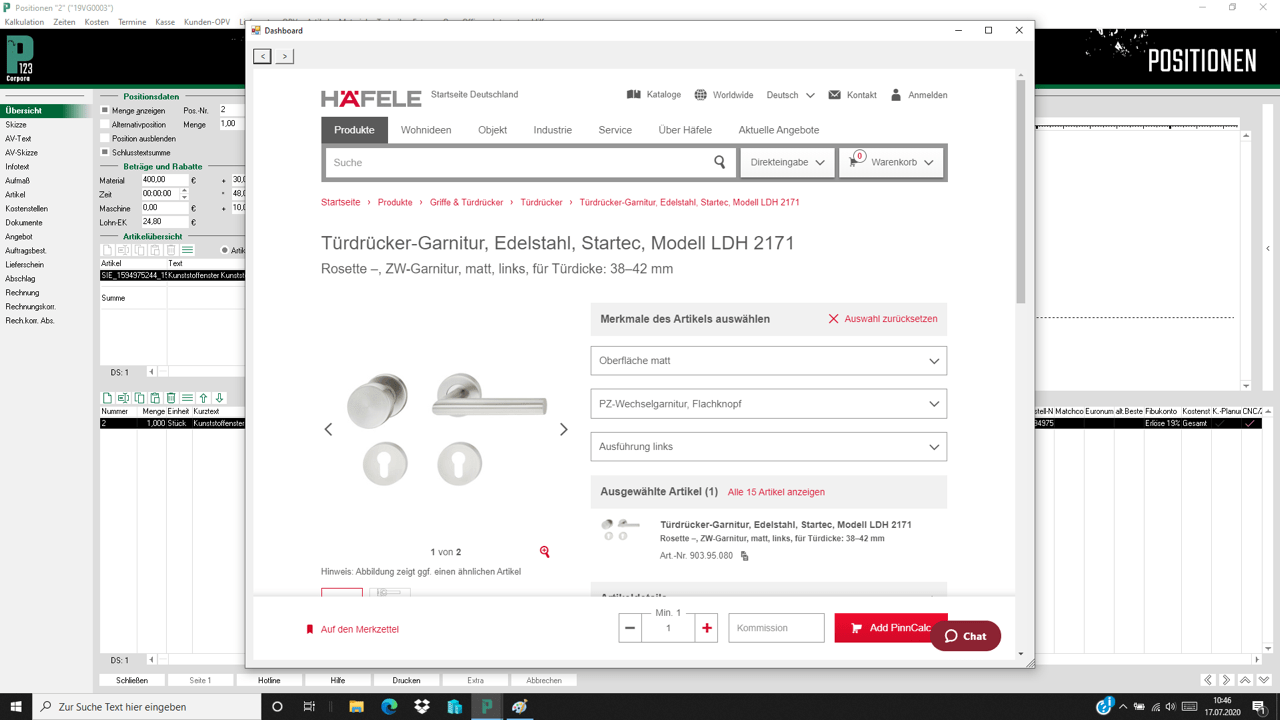Copy article number 903.95.080 icon

pyautogui.click(x=744, y=556)
